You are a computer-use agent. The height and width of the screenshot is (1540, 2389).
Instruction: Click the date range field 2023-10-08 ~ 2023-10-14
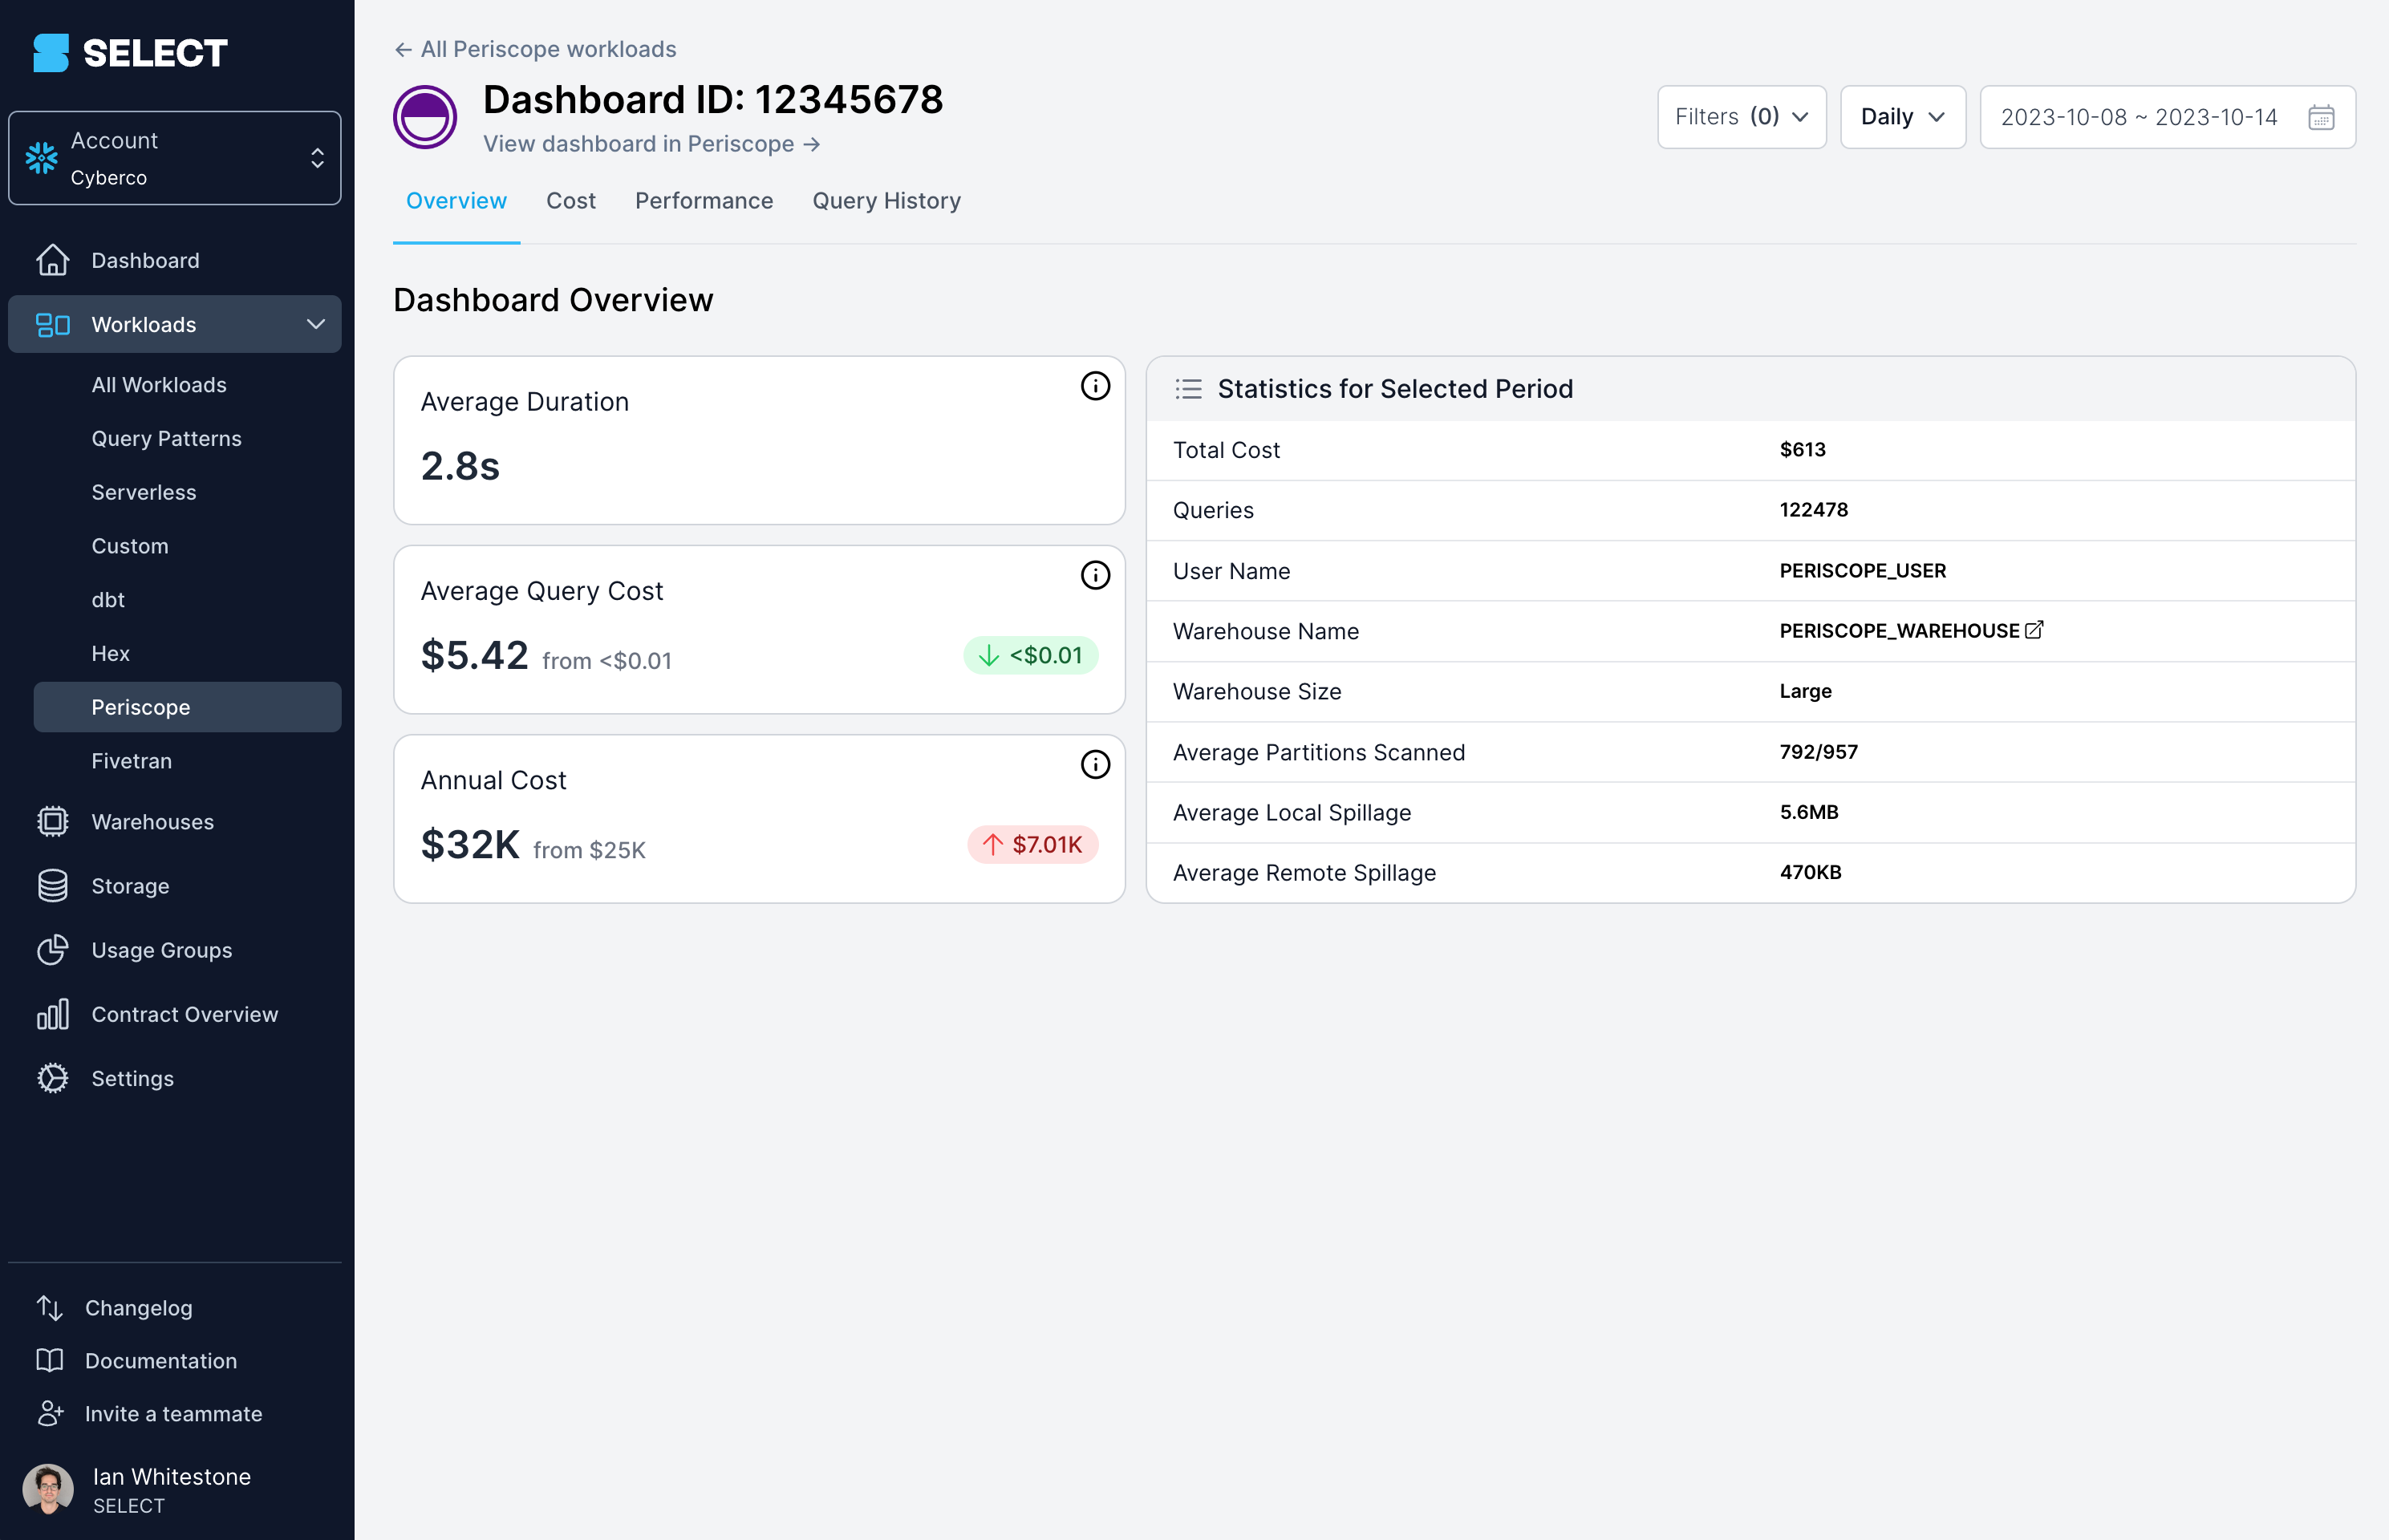tap(2168, 117)
